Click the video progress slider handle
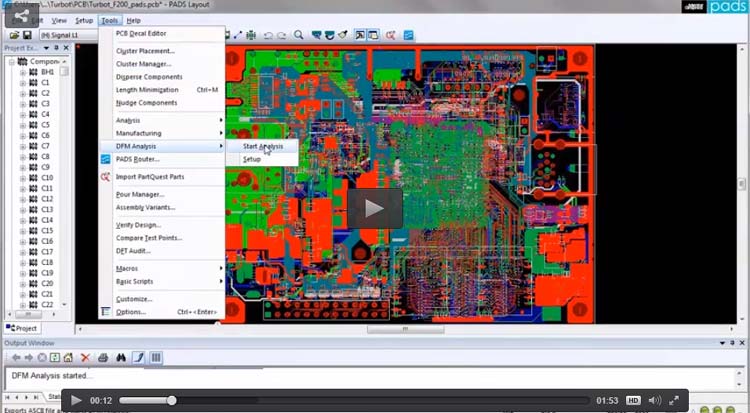The image size is (750, 413). [171, 401]
